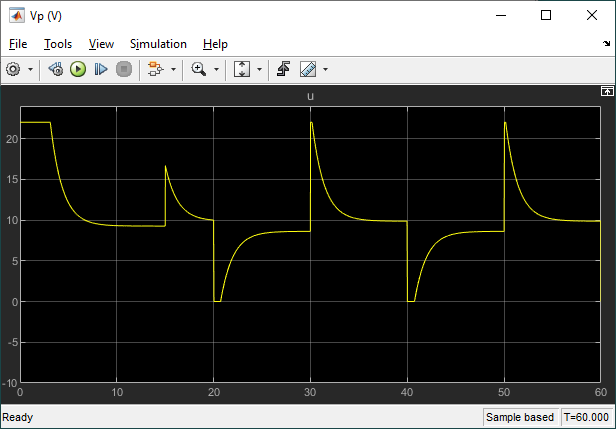Select the Zoom tool magnifier
The height and width of the screenshot is (429, 616).
coord(199,69)
